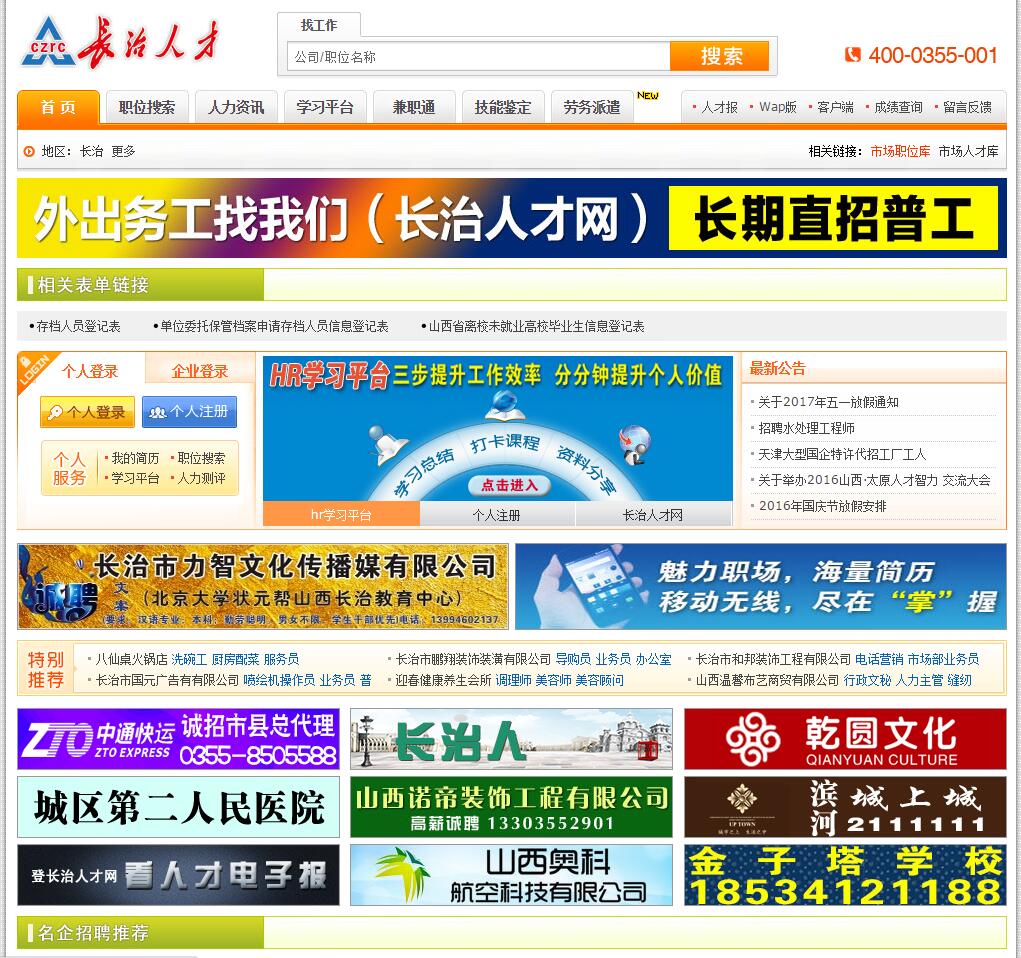Open notice 天津大型国企特许代招工厂工人
Viewport: 1021px width, 958px height.
point(842,454)
